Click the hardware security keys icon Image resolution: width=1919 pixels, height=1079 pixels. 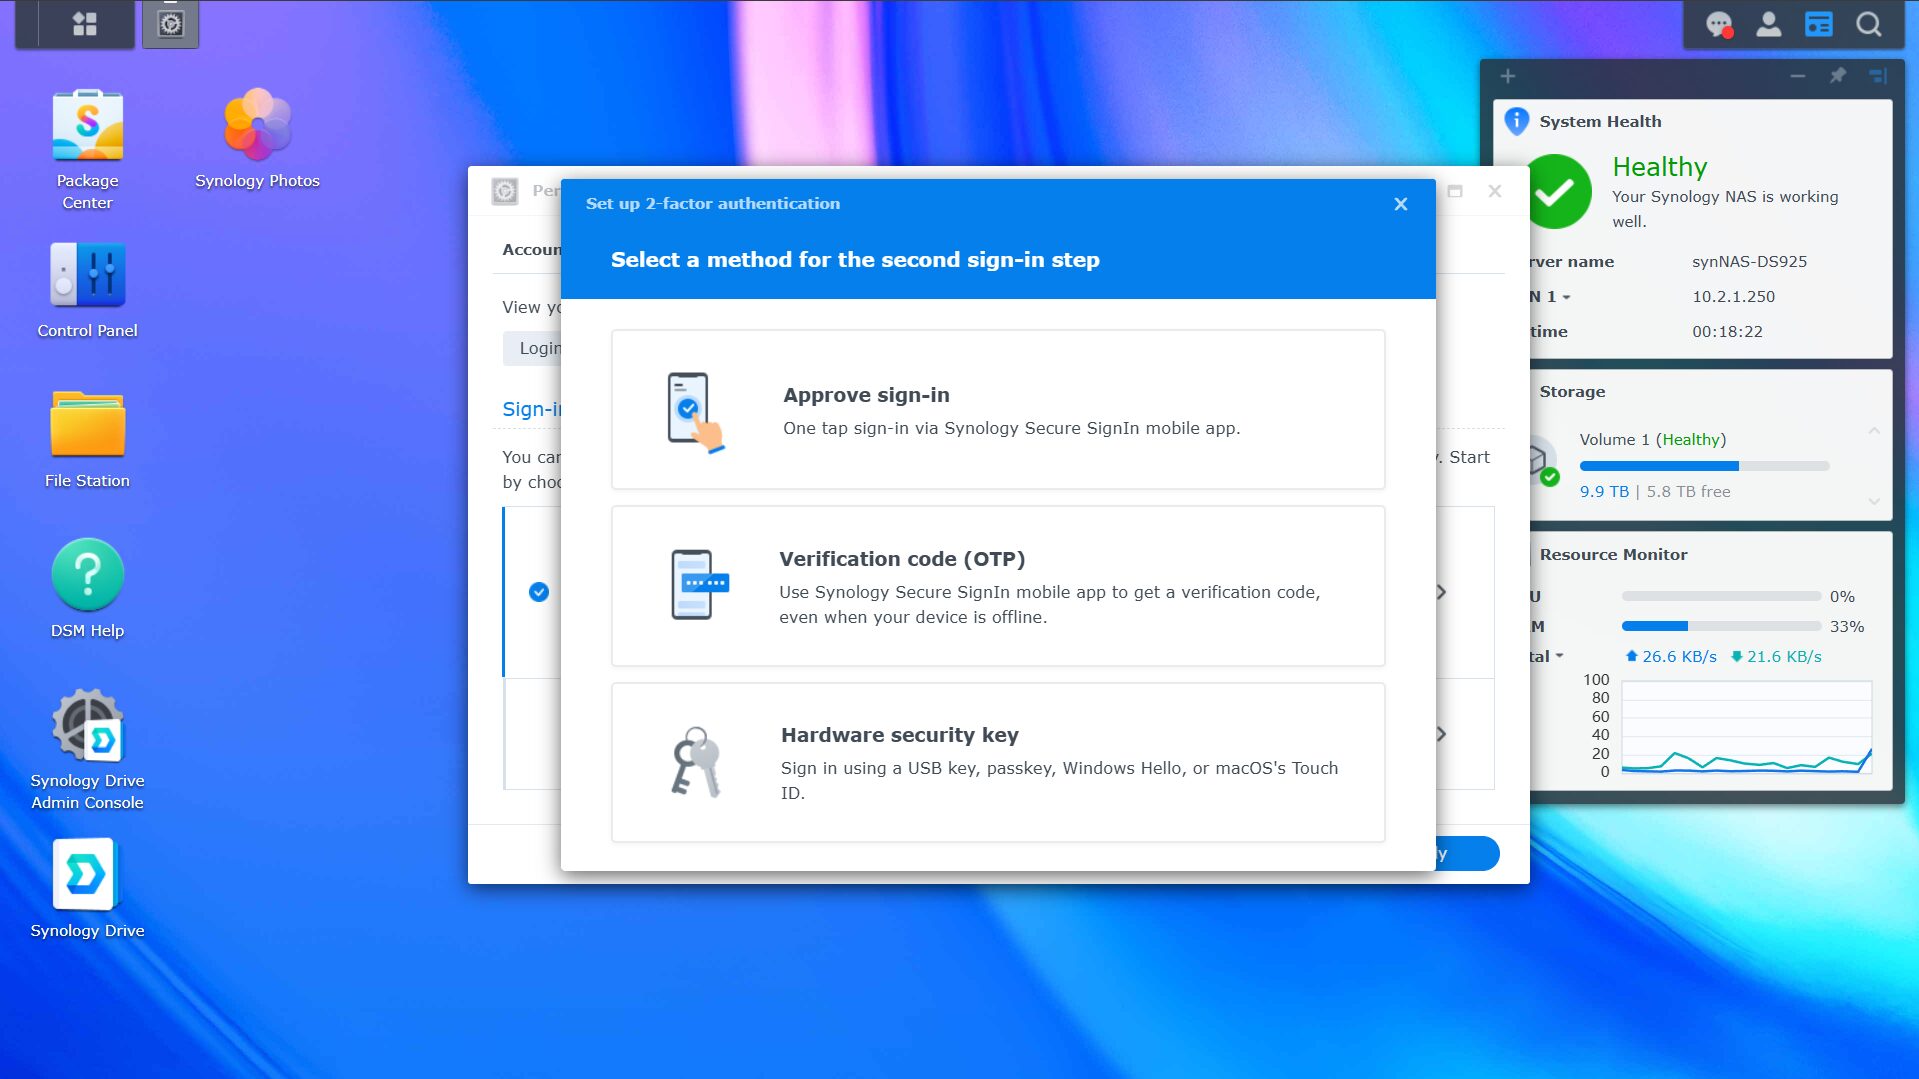[x=696, y=762]
